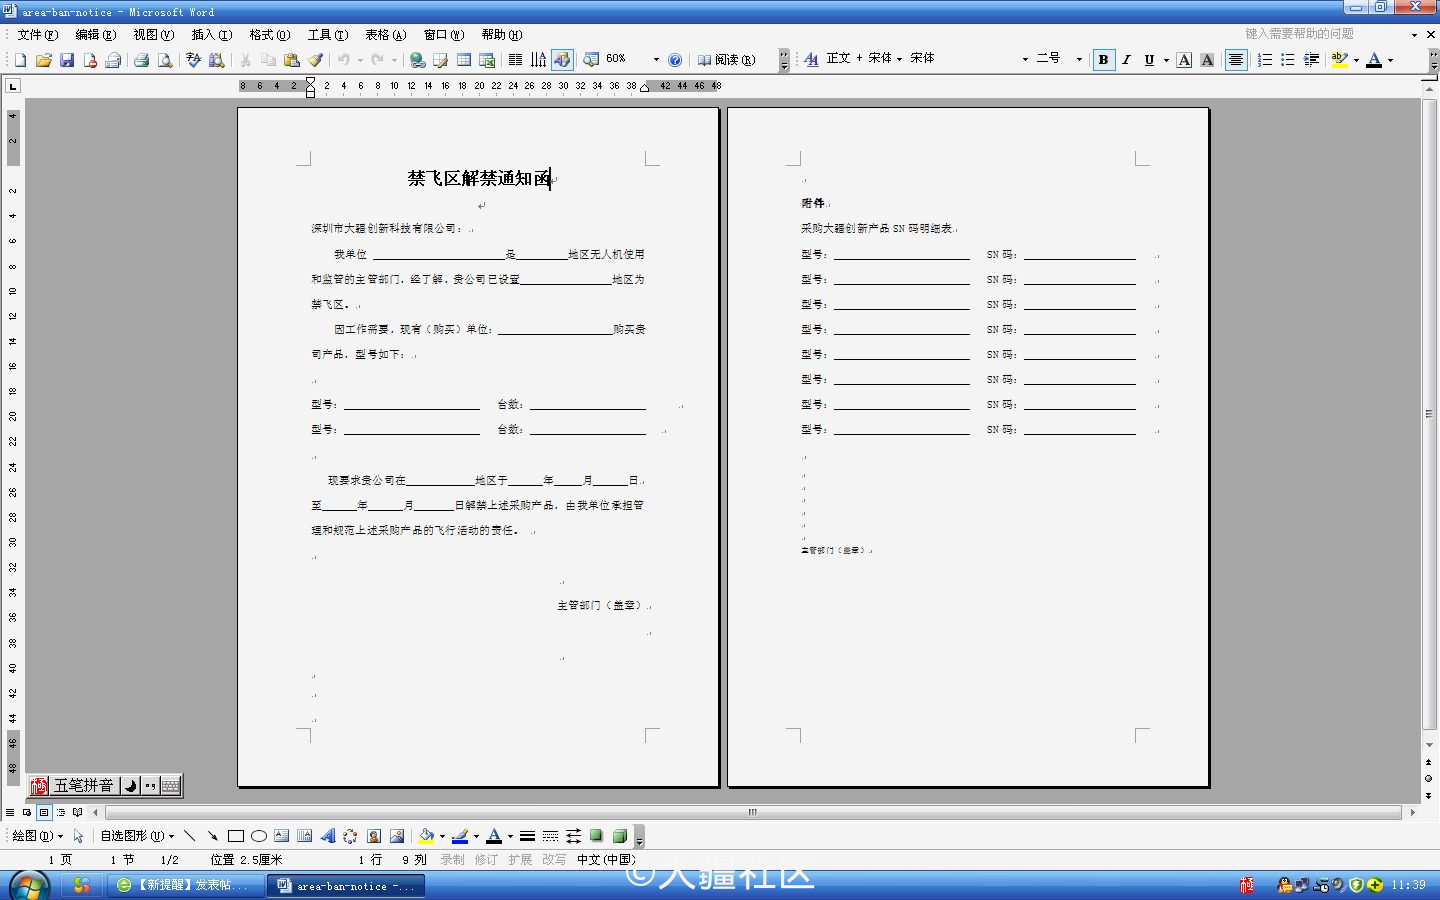The image size is (1440, 900).
Task: Select the Rectangle drawing tool
Action: [236, 836]
